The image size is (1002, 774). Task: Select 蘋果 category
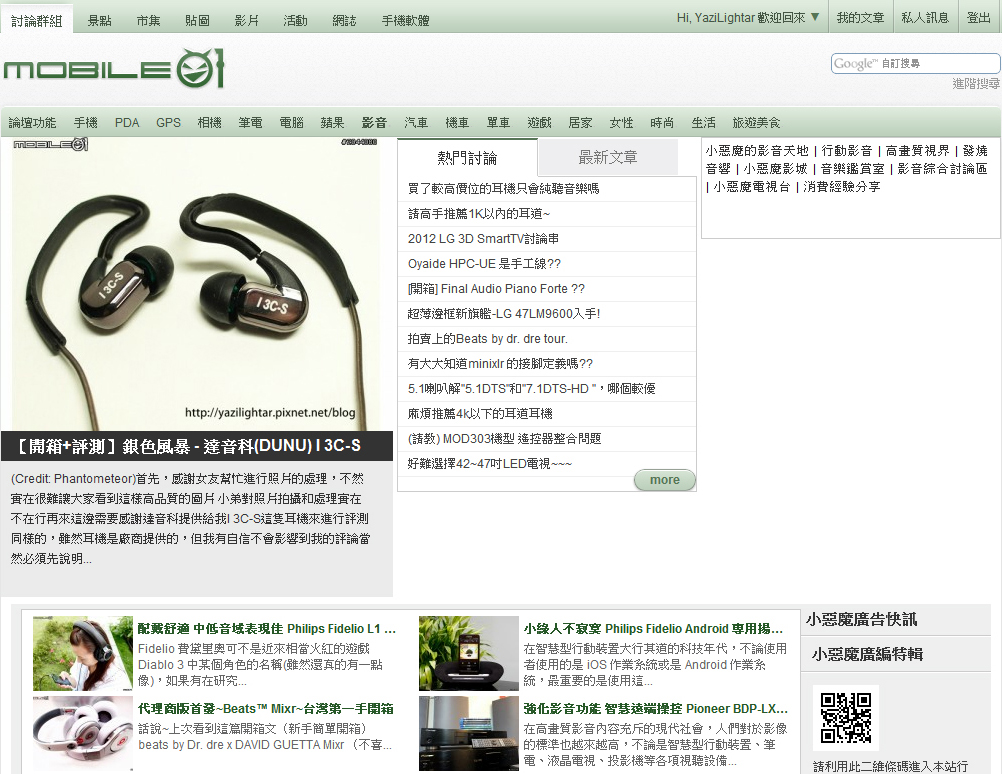click(x=332, y=123)
